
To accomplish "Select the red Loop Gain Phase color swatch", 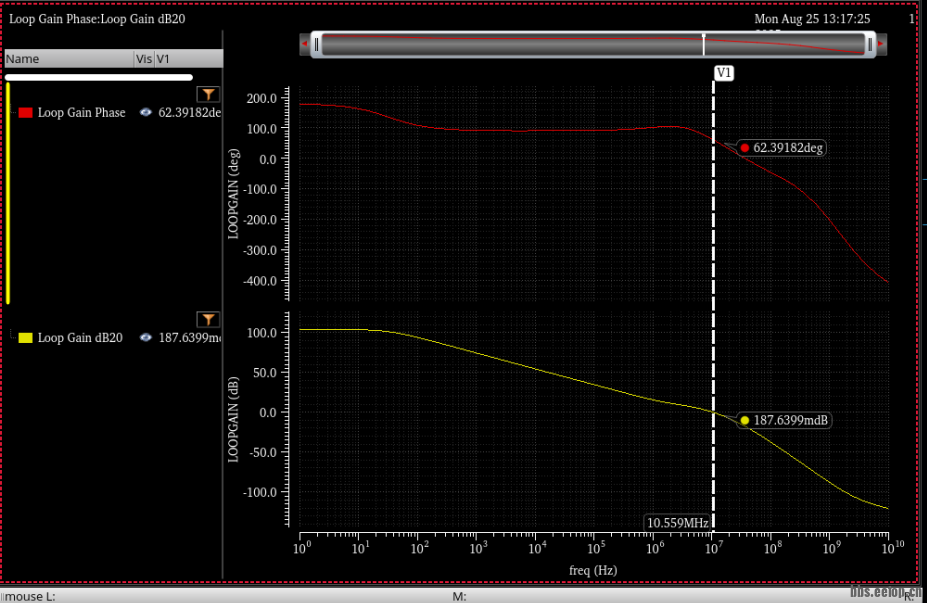I will (25, 112).
